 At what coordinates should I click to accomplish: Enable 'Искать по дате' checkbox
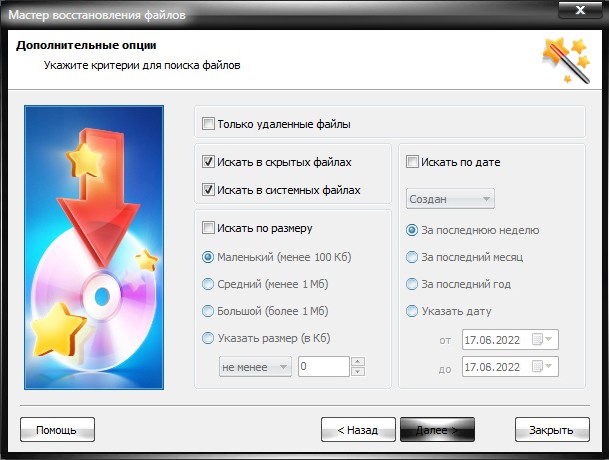pos(412,162)
